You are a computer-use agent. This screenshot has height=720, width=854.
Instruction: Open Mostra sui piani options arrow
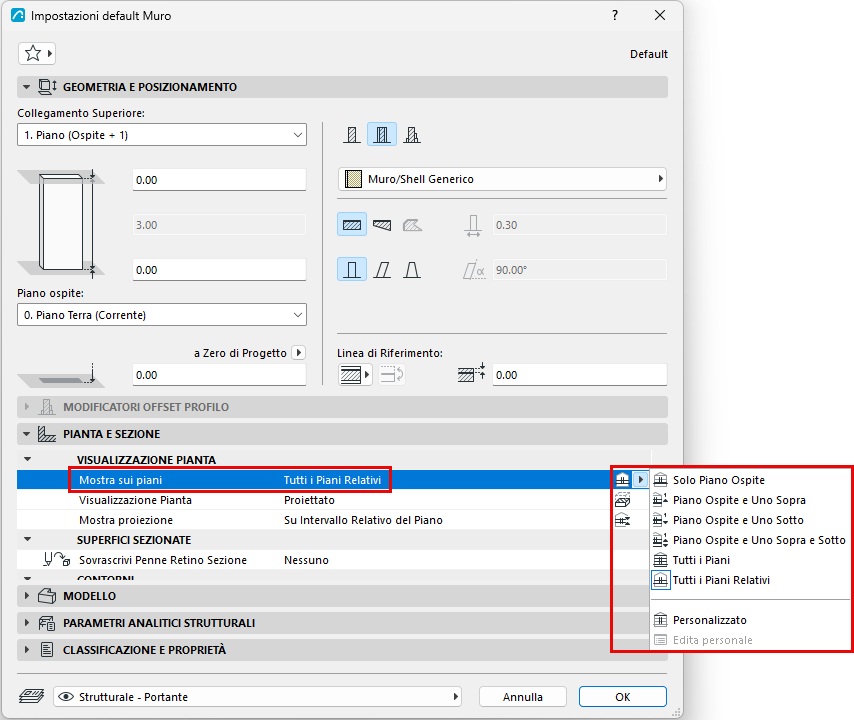pos(640,480)
